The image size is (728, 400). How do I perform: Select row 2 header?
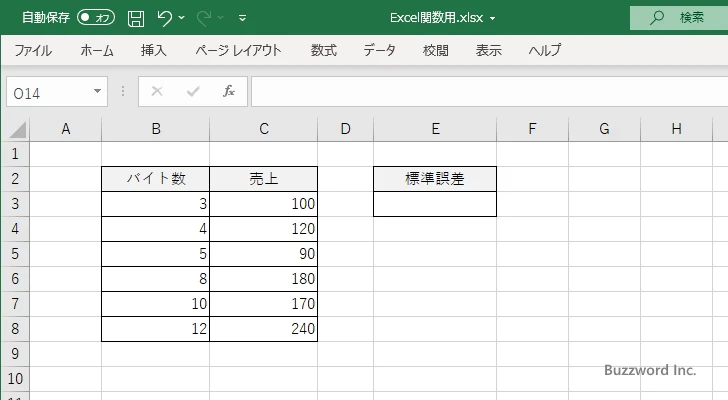[15, 179]
